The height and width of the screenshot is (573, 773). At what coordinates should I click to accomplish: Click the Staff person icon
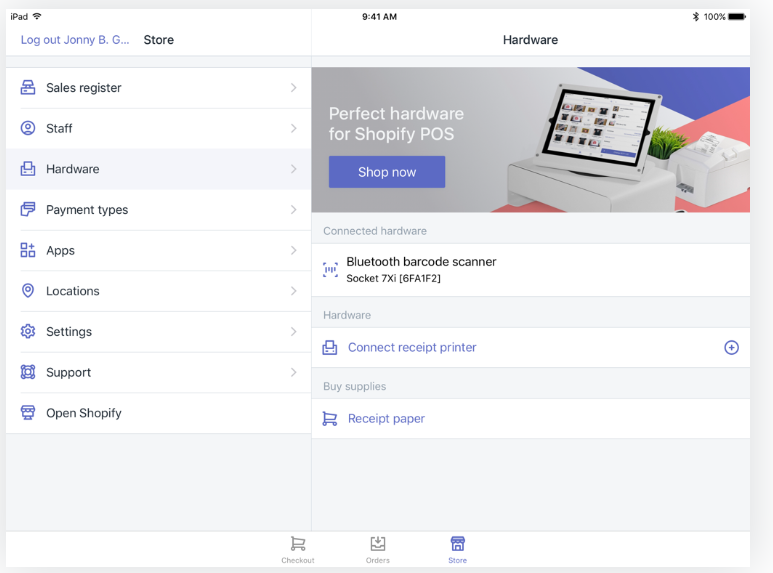click(x=28, y=128)
